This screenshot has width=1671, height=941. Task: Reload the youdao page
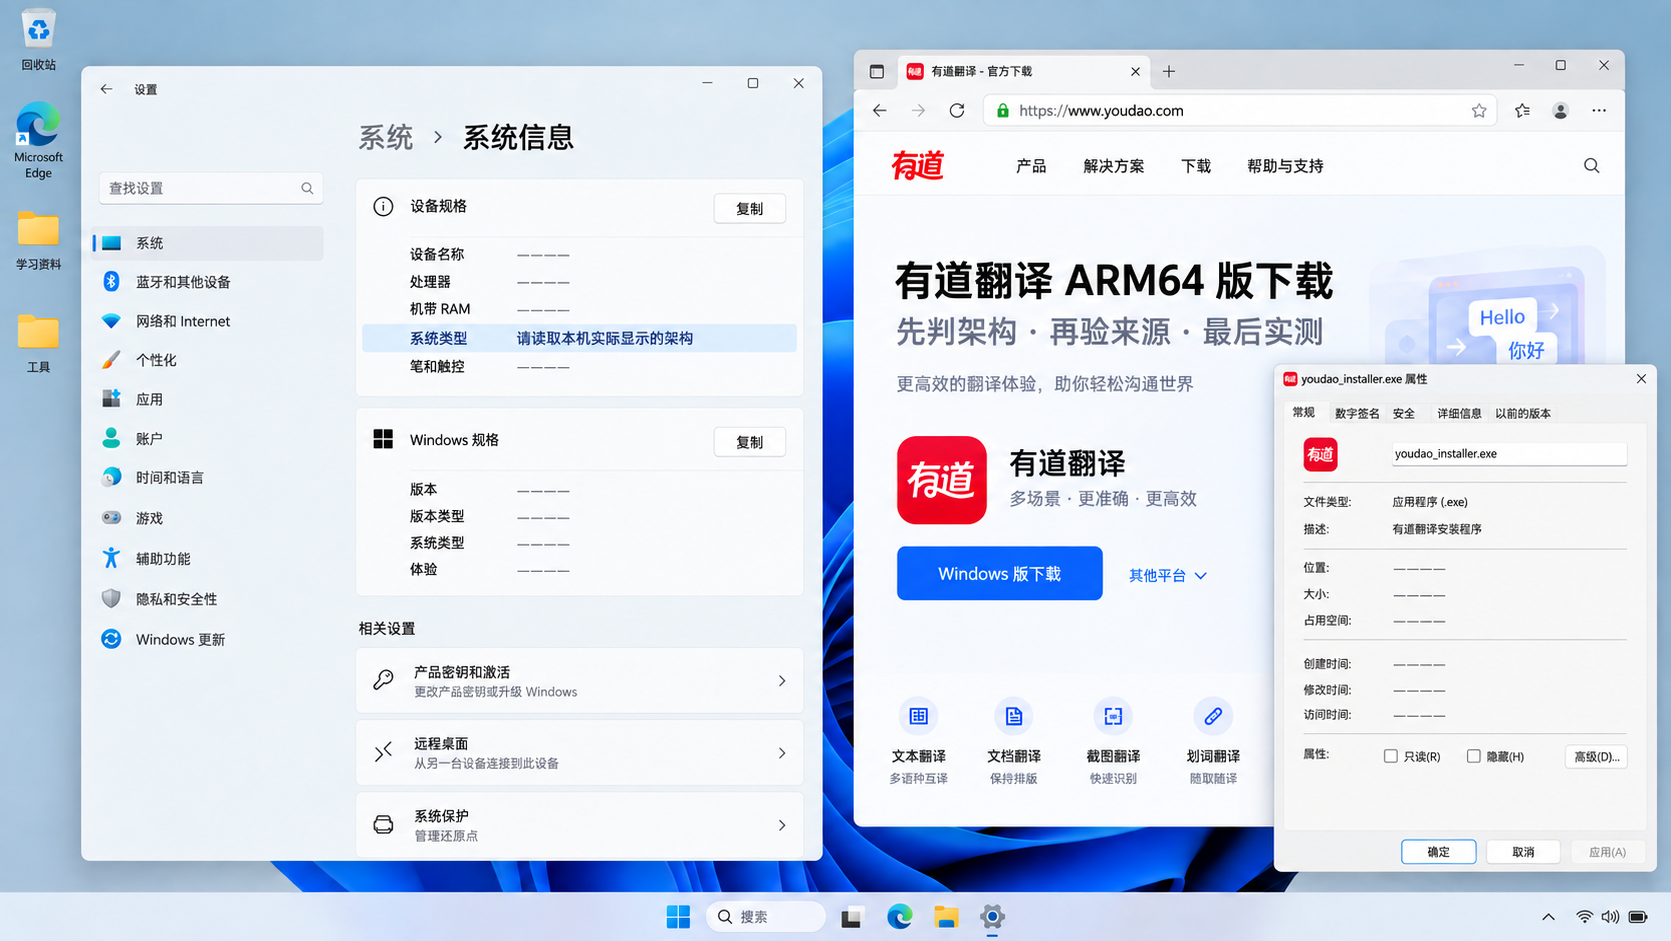[x=957, y=111]
